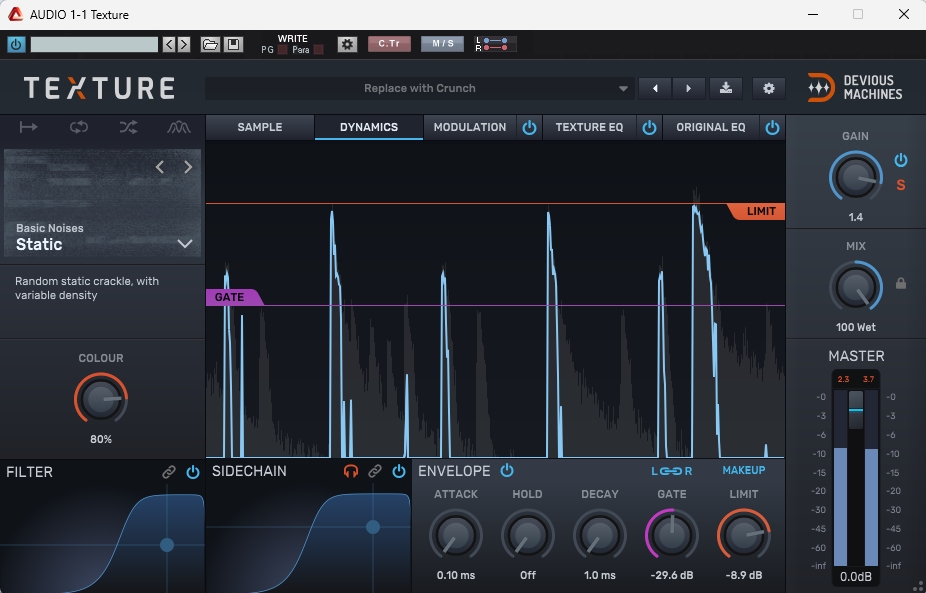926x593 pixels.
Task: Tick the WRITE Para checkbox
Action: (x=318, y=50)
